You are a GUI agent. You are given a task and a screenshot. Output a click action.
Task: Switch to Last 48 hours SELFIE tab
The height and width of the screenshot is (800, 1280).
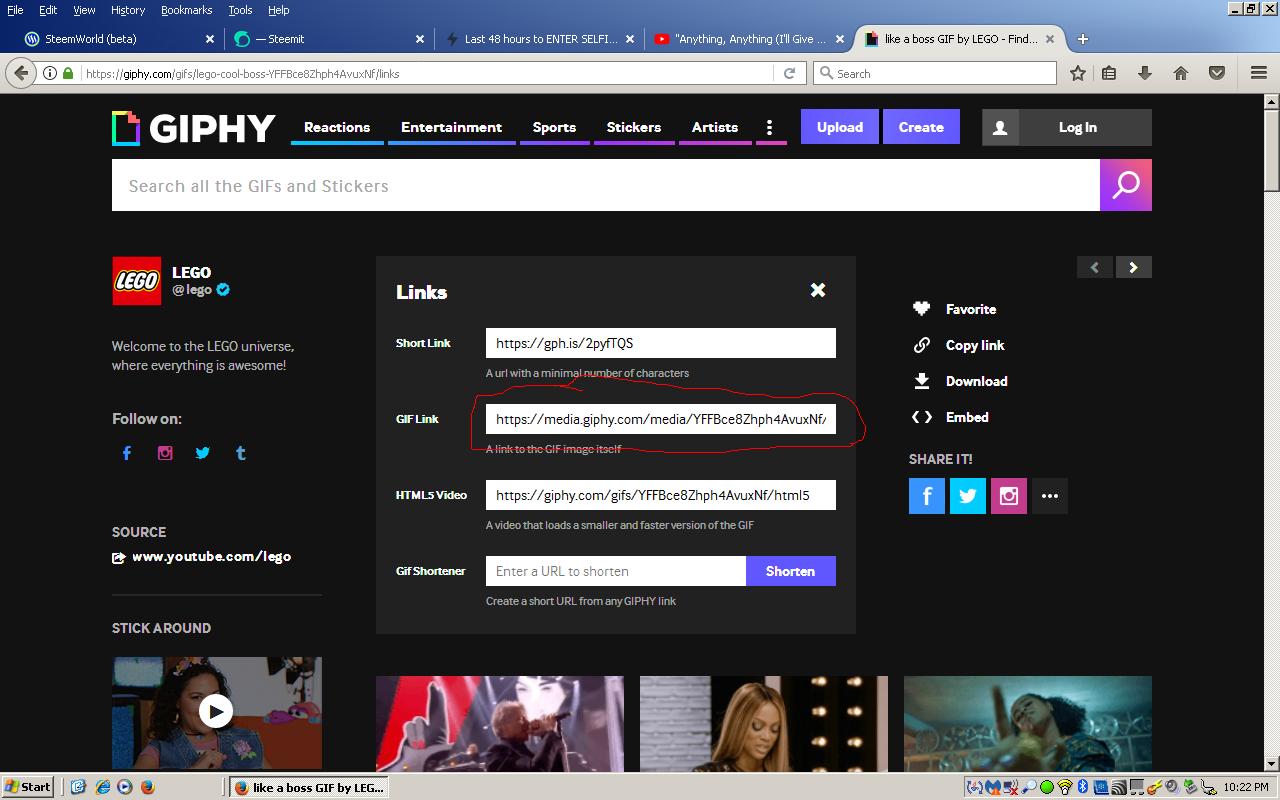(x=538, y=39)
